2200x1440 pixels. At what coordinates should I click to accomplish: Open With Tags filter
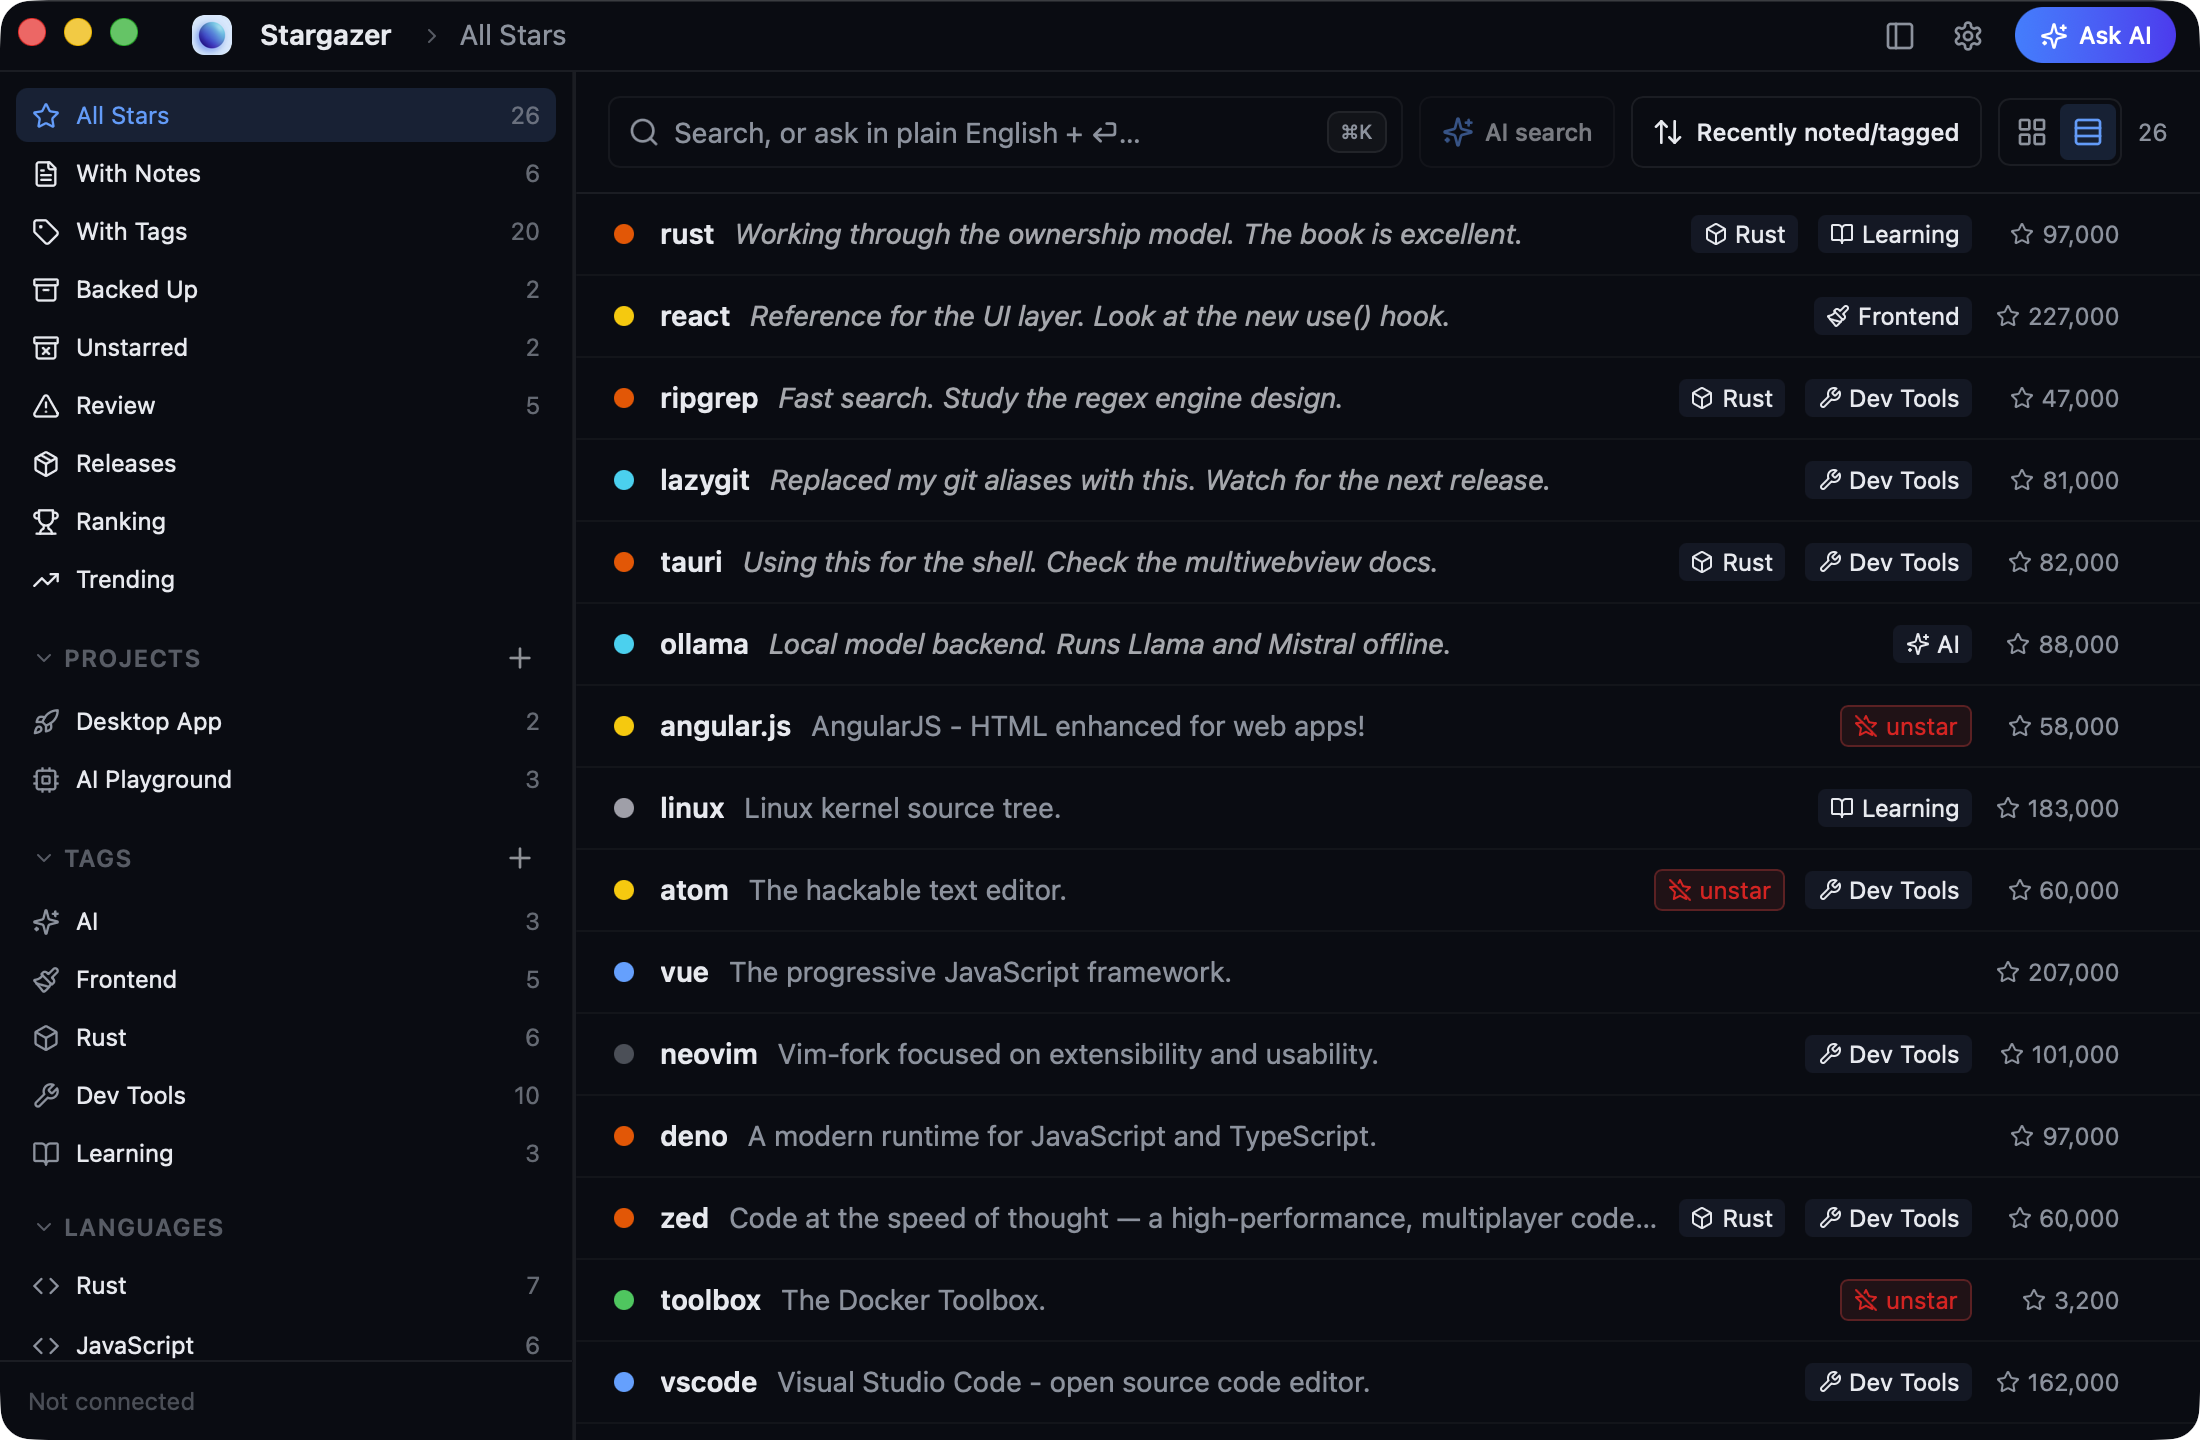pyautogui.click(x=286, y=231)
